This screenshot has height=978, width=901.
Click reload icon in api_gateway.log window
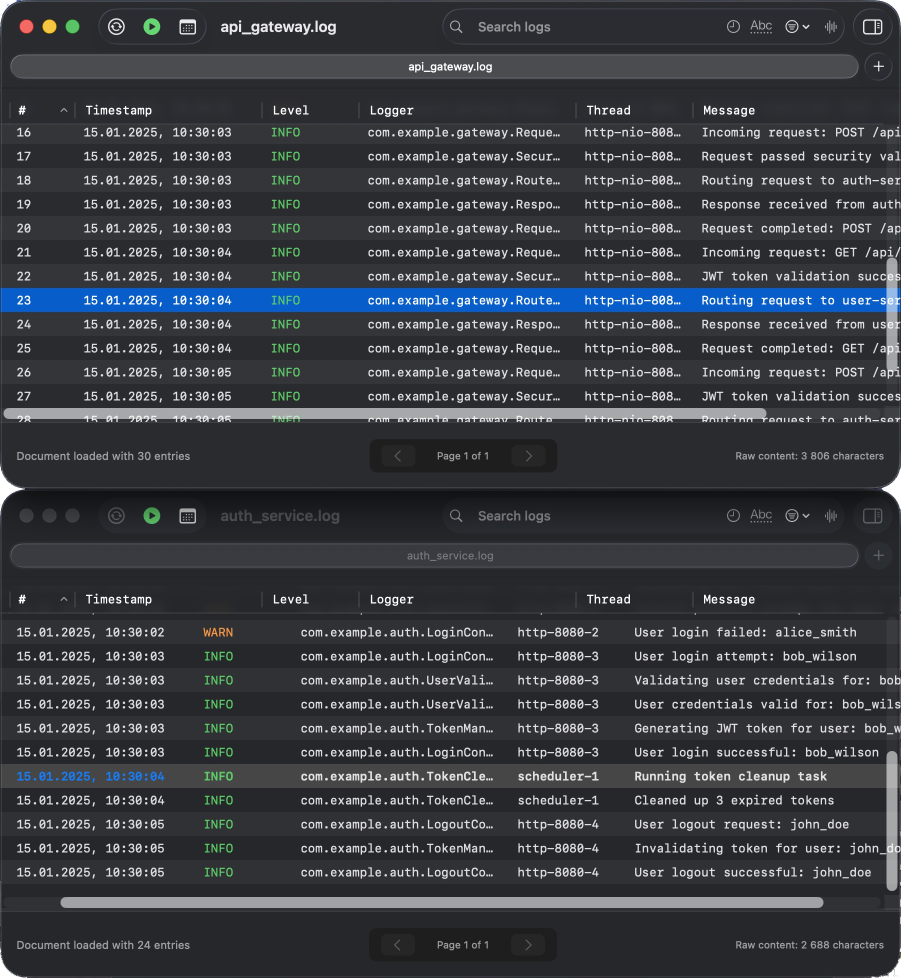click(116, 27)
